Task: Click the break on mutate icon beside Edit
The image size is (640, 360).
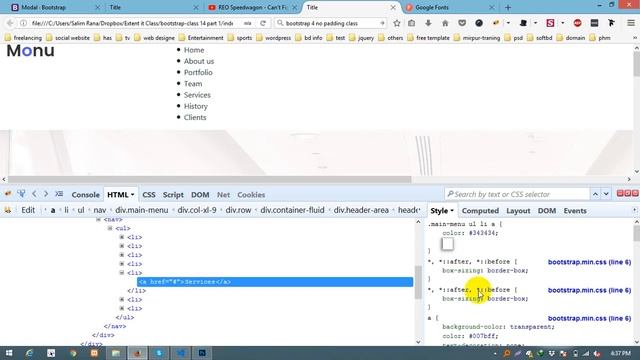Action: tap(8, 210)
